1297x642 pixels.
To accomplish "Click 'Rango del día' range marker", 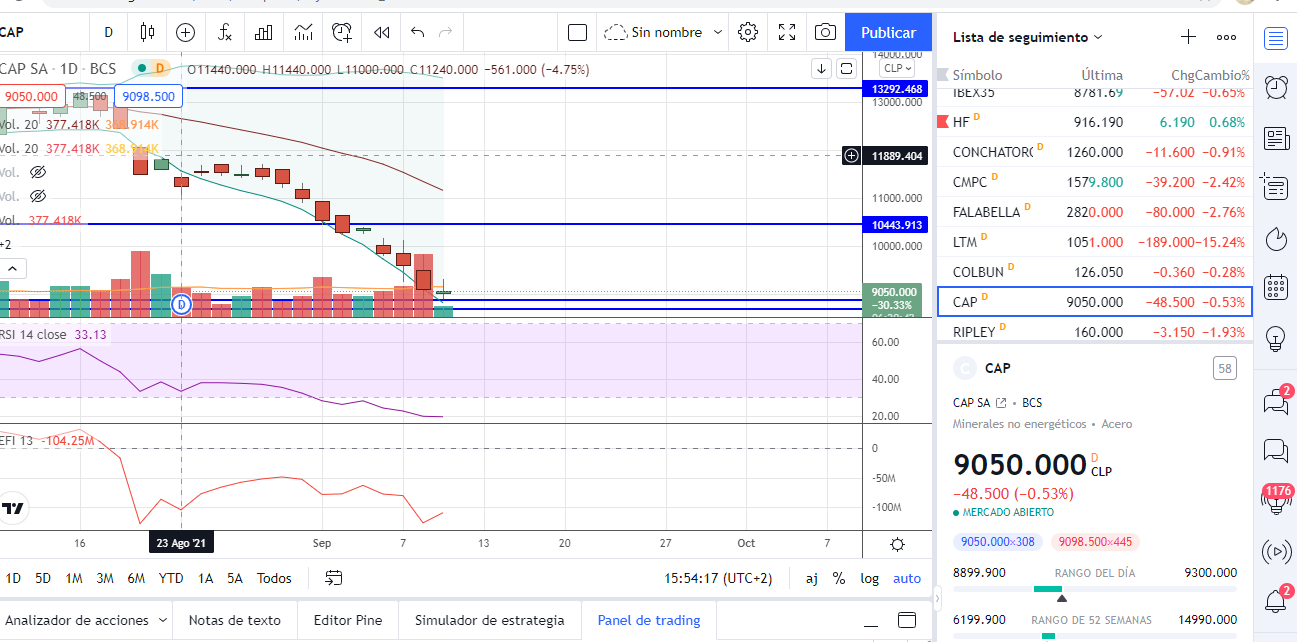I will click(x=1062, y=598).
